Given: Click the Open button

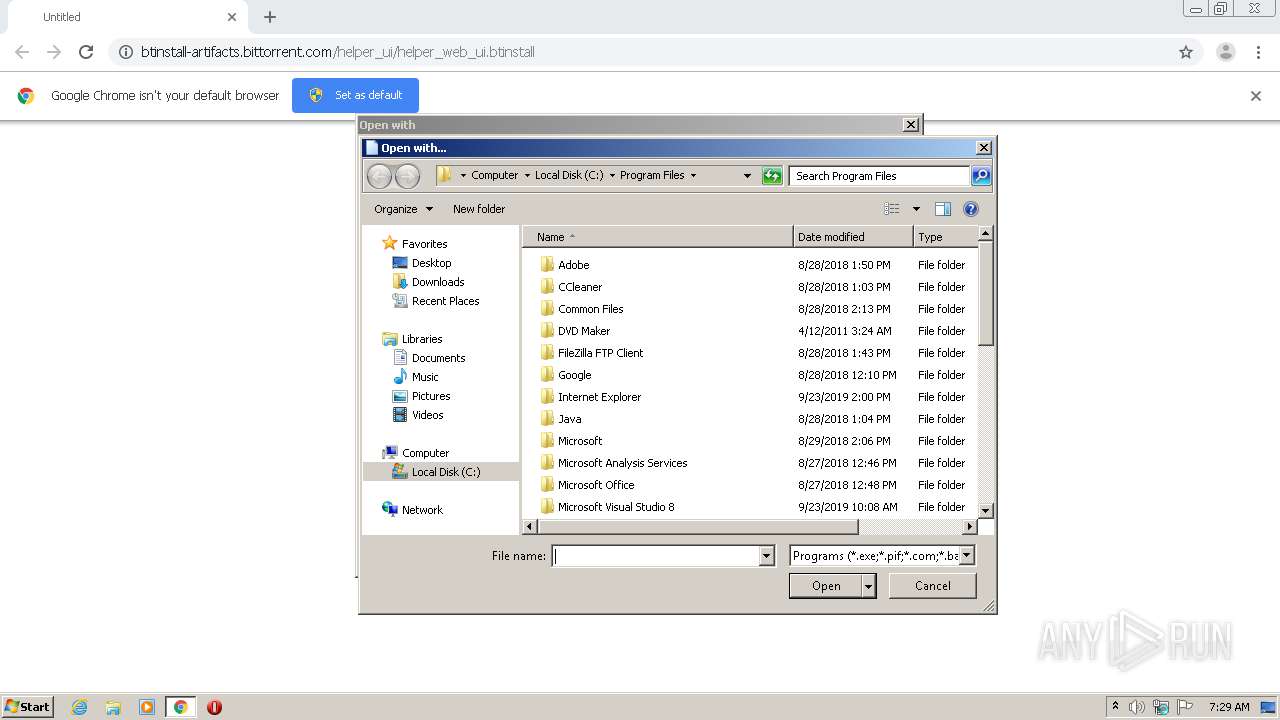Looking at the screenshot, I should [x=825, y=586].
